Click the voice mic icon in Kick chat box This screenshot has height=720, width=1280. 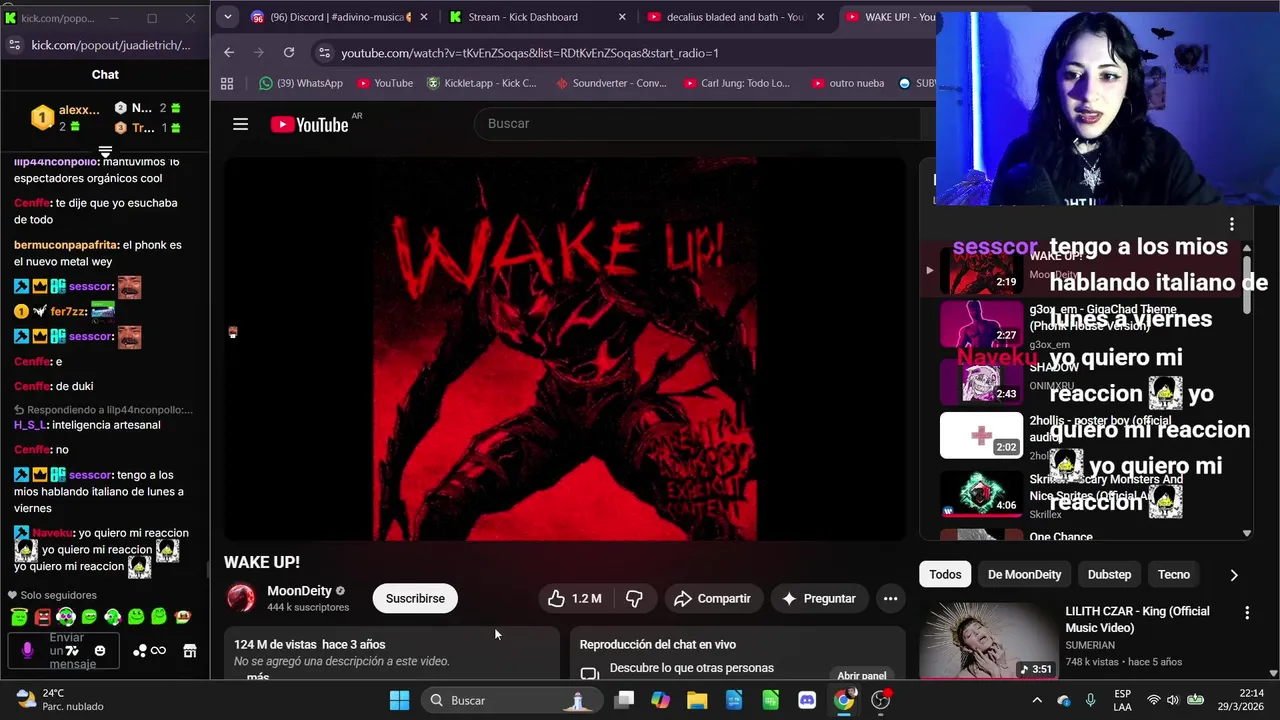[27, 650]
